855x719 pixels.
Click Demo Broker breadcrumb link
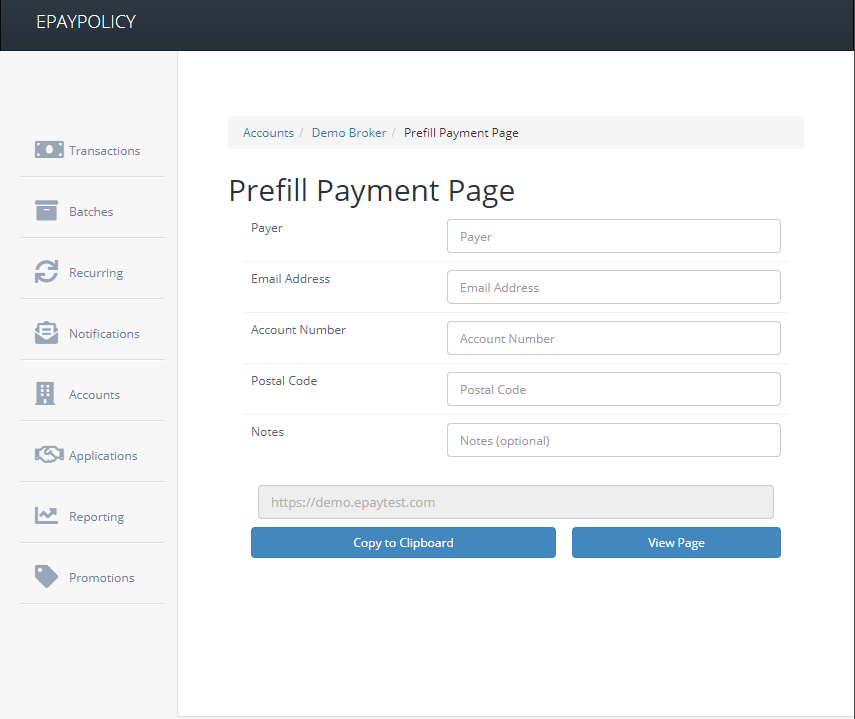[349, 133]
